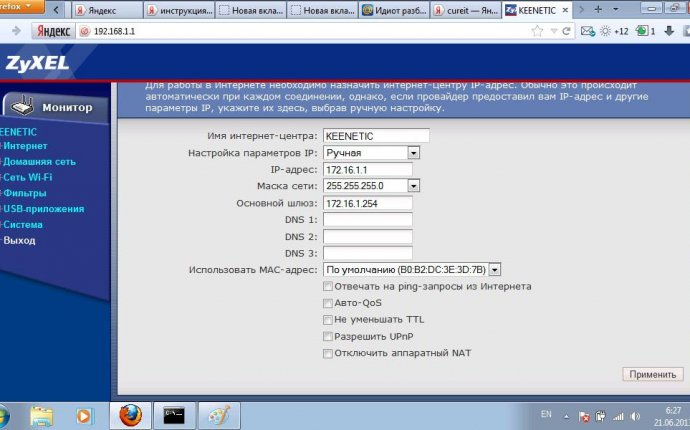Click the router icon beside Монитор
690x430 pixels.
point(22,106)
